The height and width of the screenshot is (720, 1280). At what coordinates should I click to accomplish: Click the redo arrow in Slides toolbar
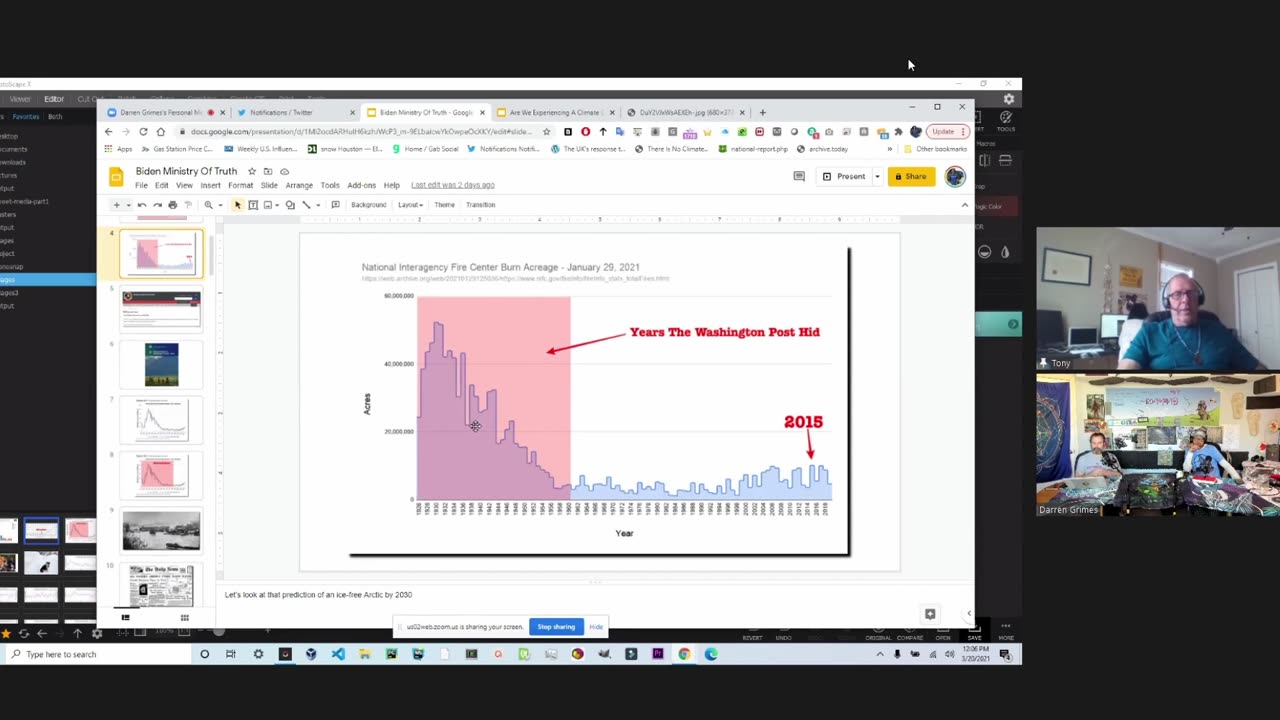[x=157, y=205]
